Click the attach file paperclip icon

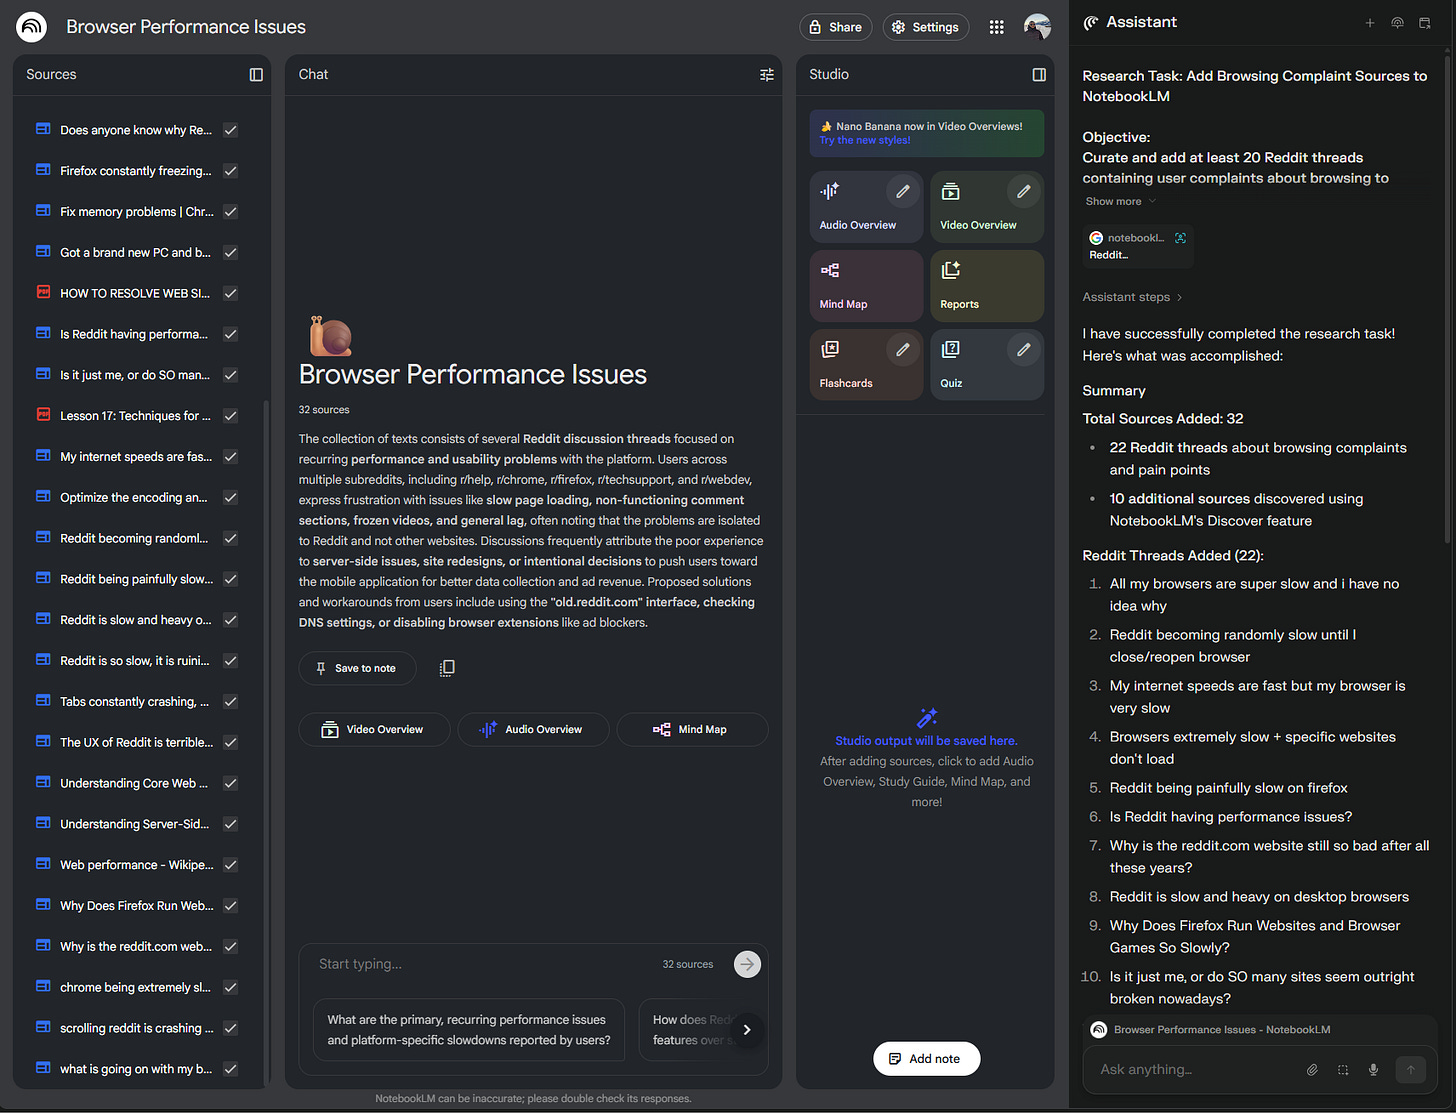tap(1312, 1069)
